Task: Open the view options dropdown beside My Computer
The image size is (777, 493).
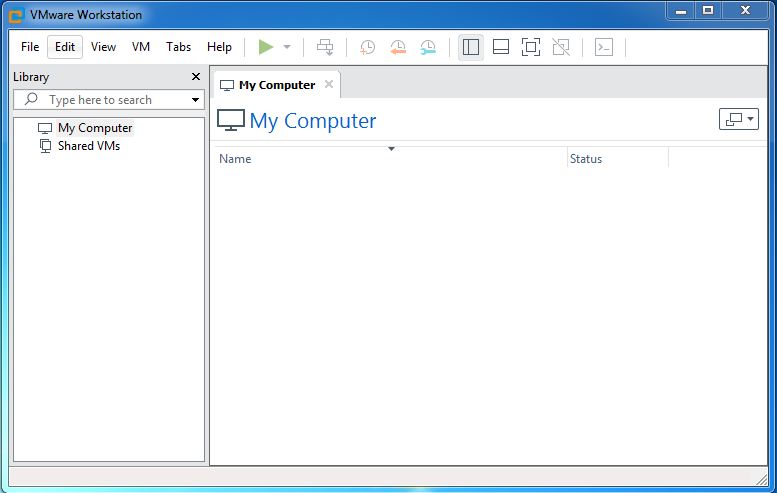Action: click(738, 119)
